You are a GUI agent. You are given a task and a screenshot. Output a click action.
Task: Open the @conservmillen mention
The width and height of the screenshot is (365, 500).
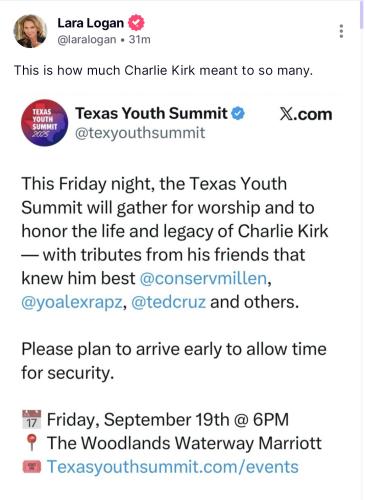(x=203, y=278)
